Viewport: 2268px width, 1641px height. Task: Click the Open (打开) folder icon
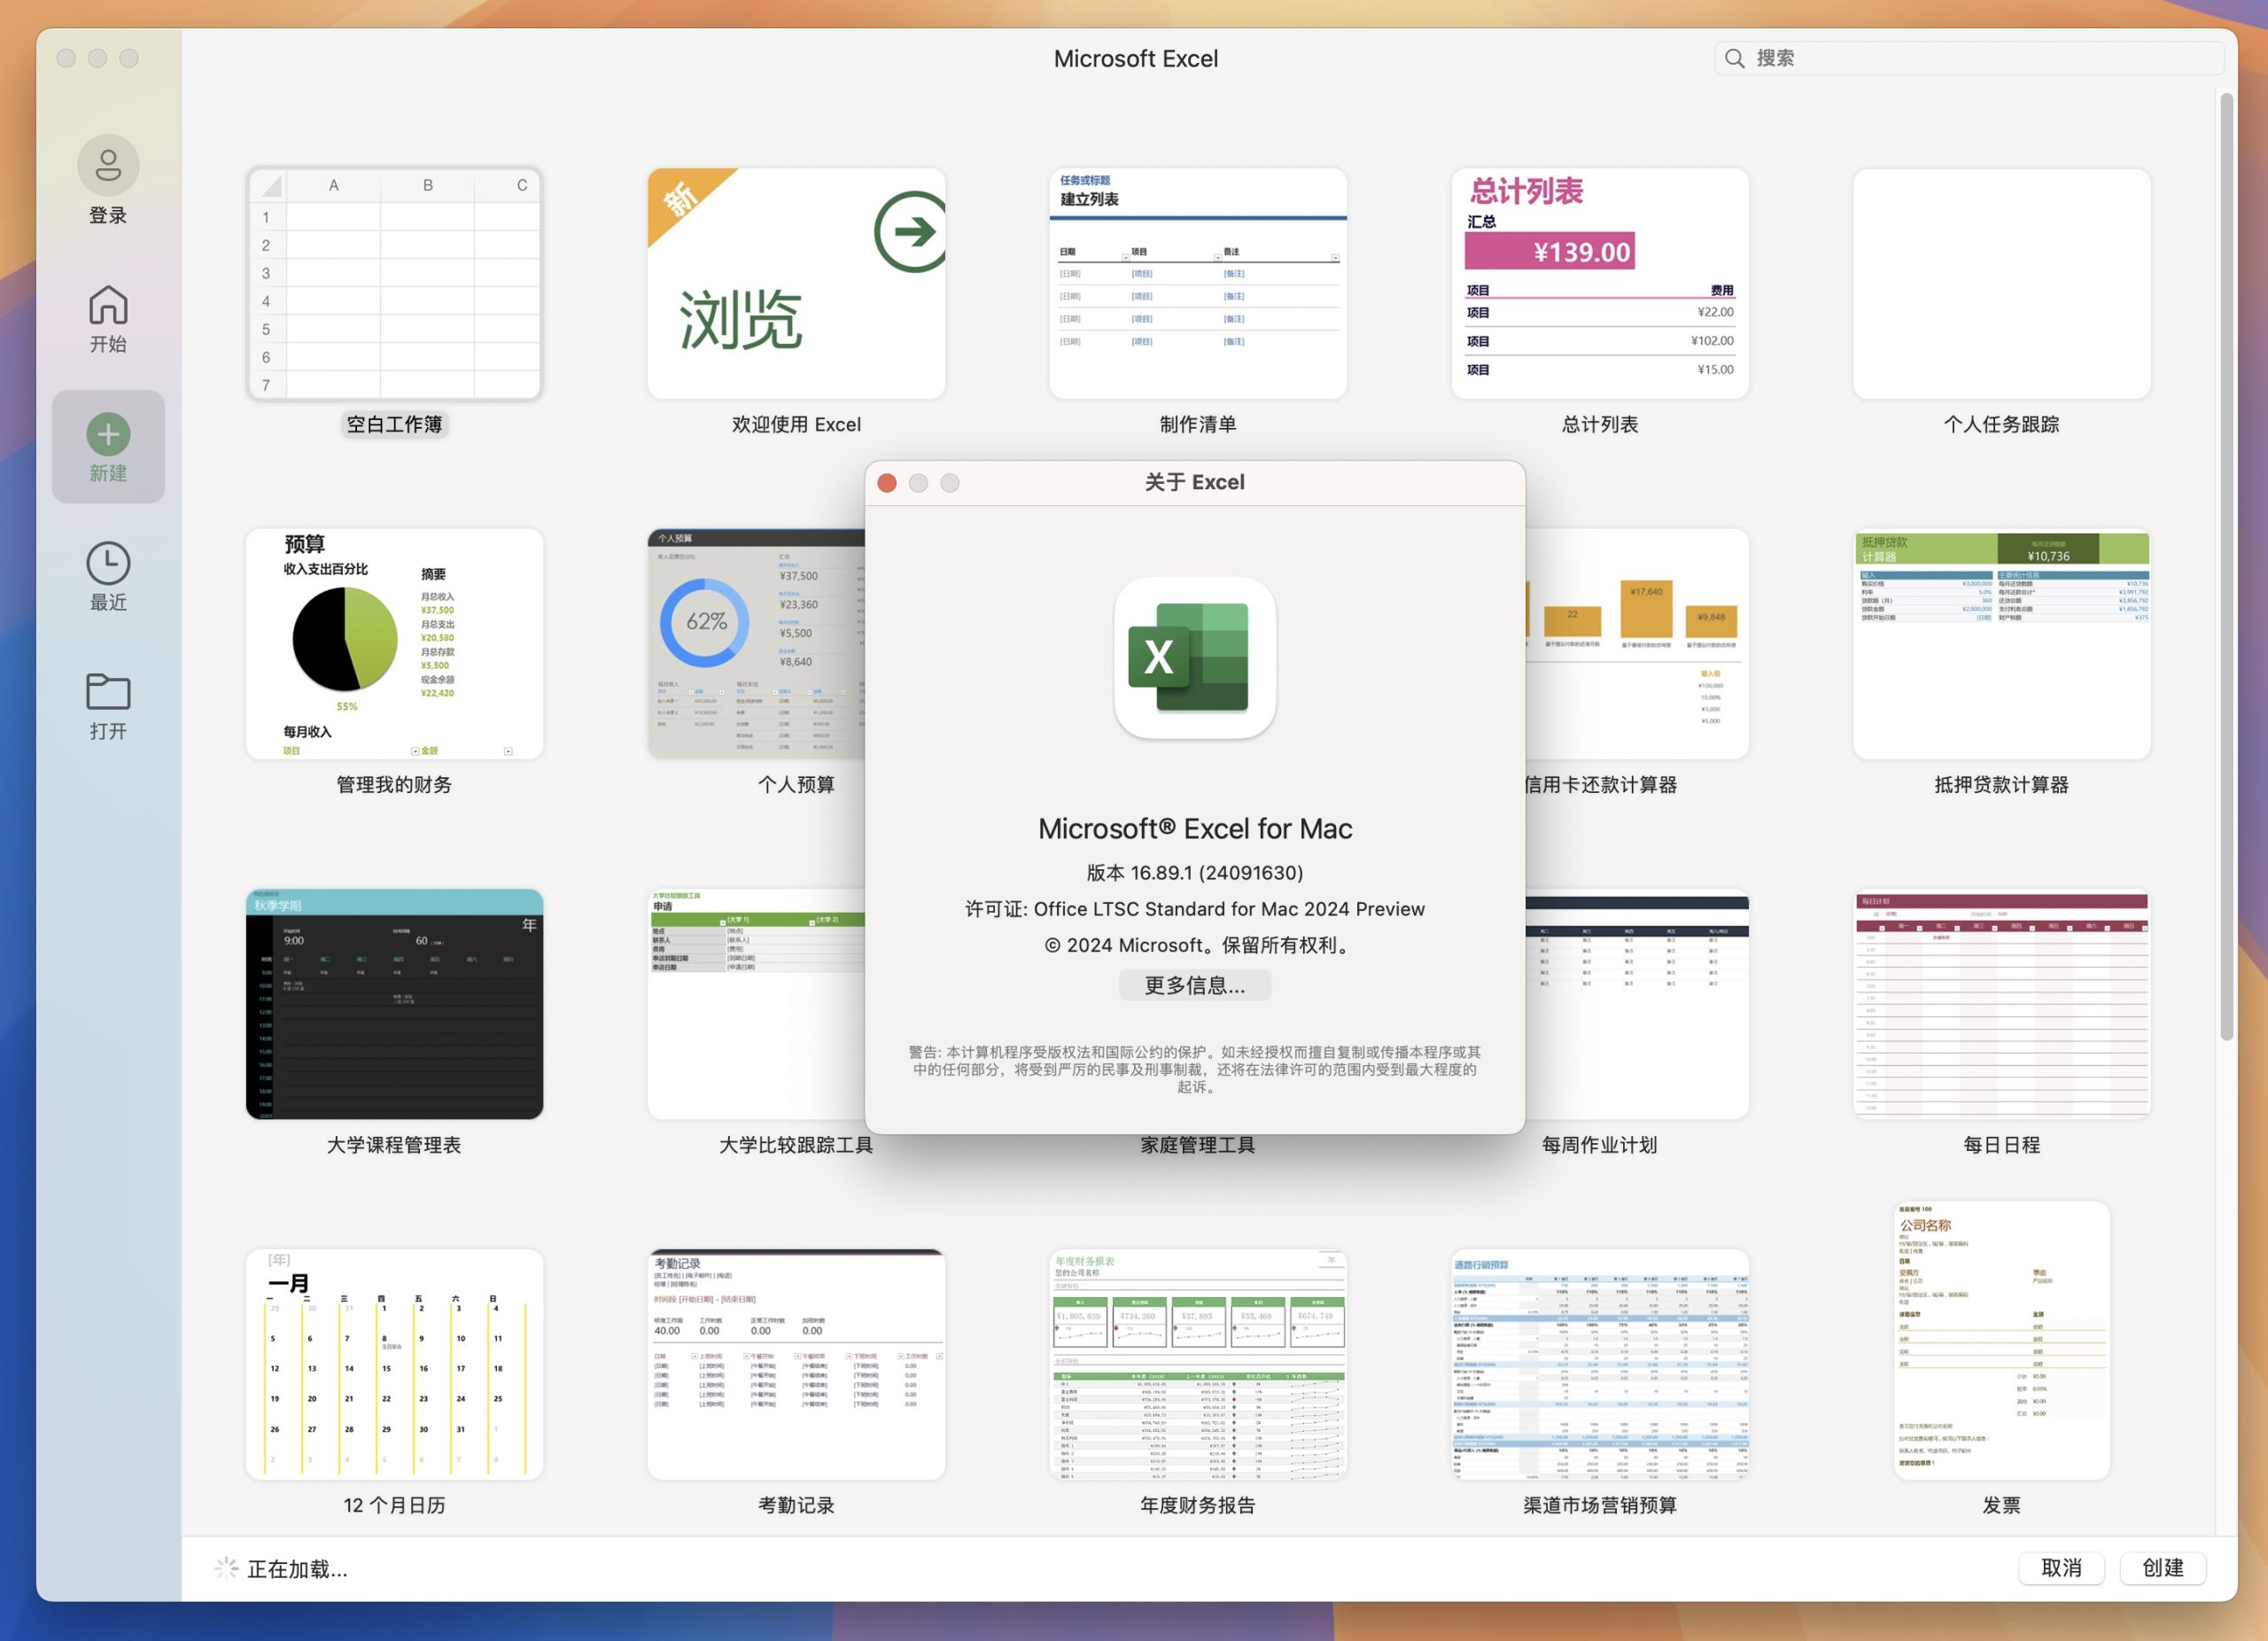[x=108, y=691]
